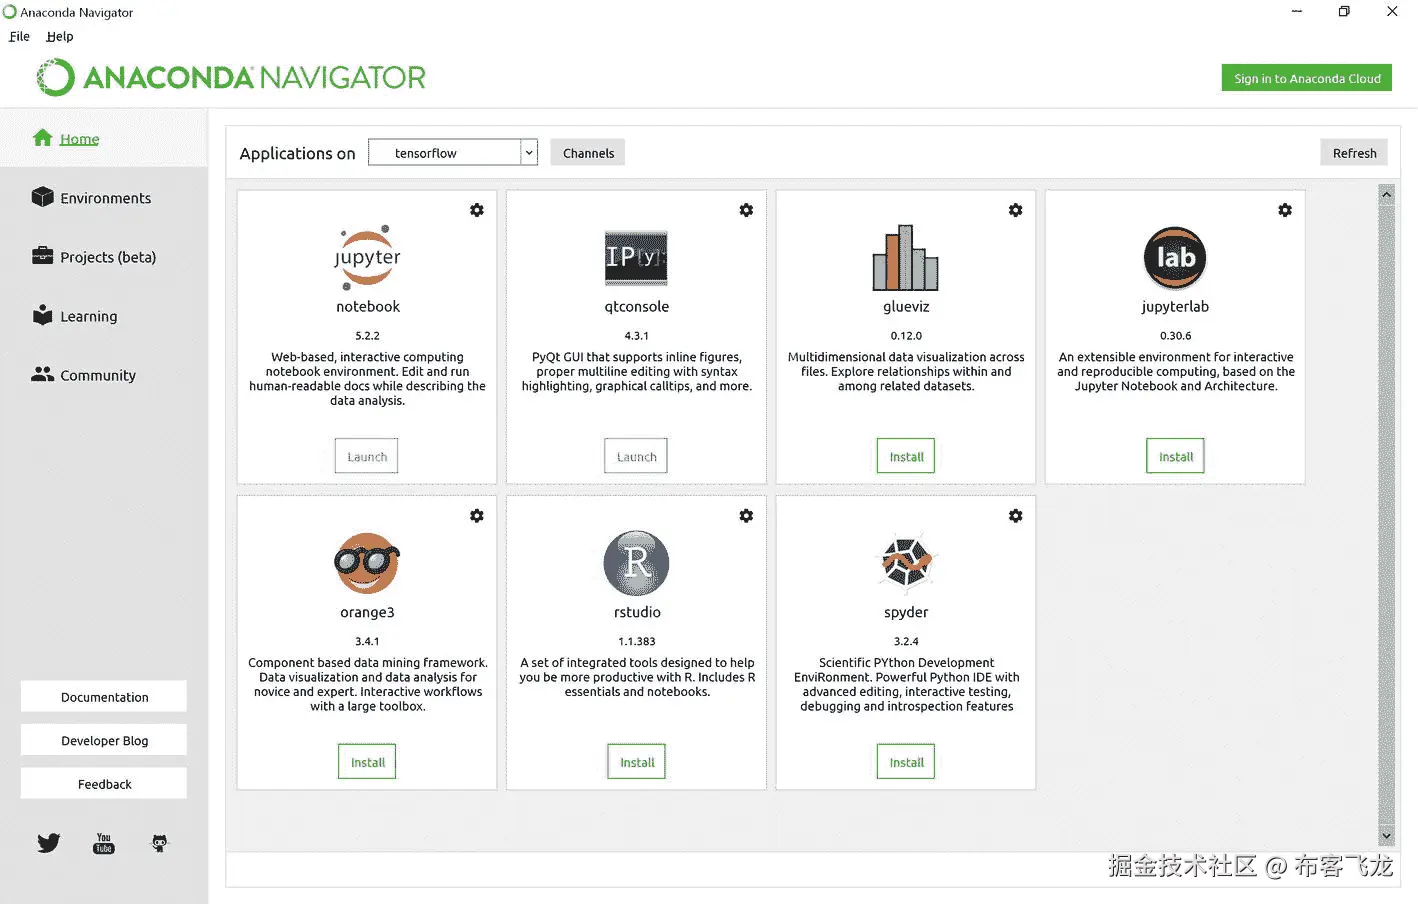Click the jupyterlab version 0.30.6 text
This screenshot has height=904, width=1418.
pos(1175,336)
